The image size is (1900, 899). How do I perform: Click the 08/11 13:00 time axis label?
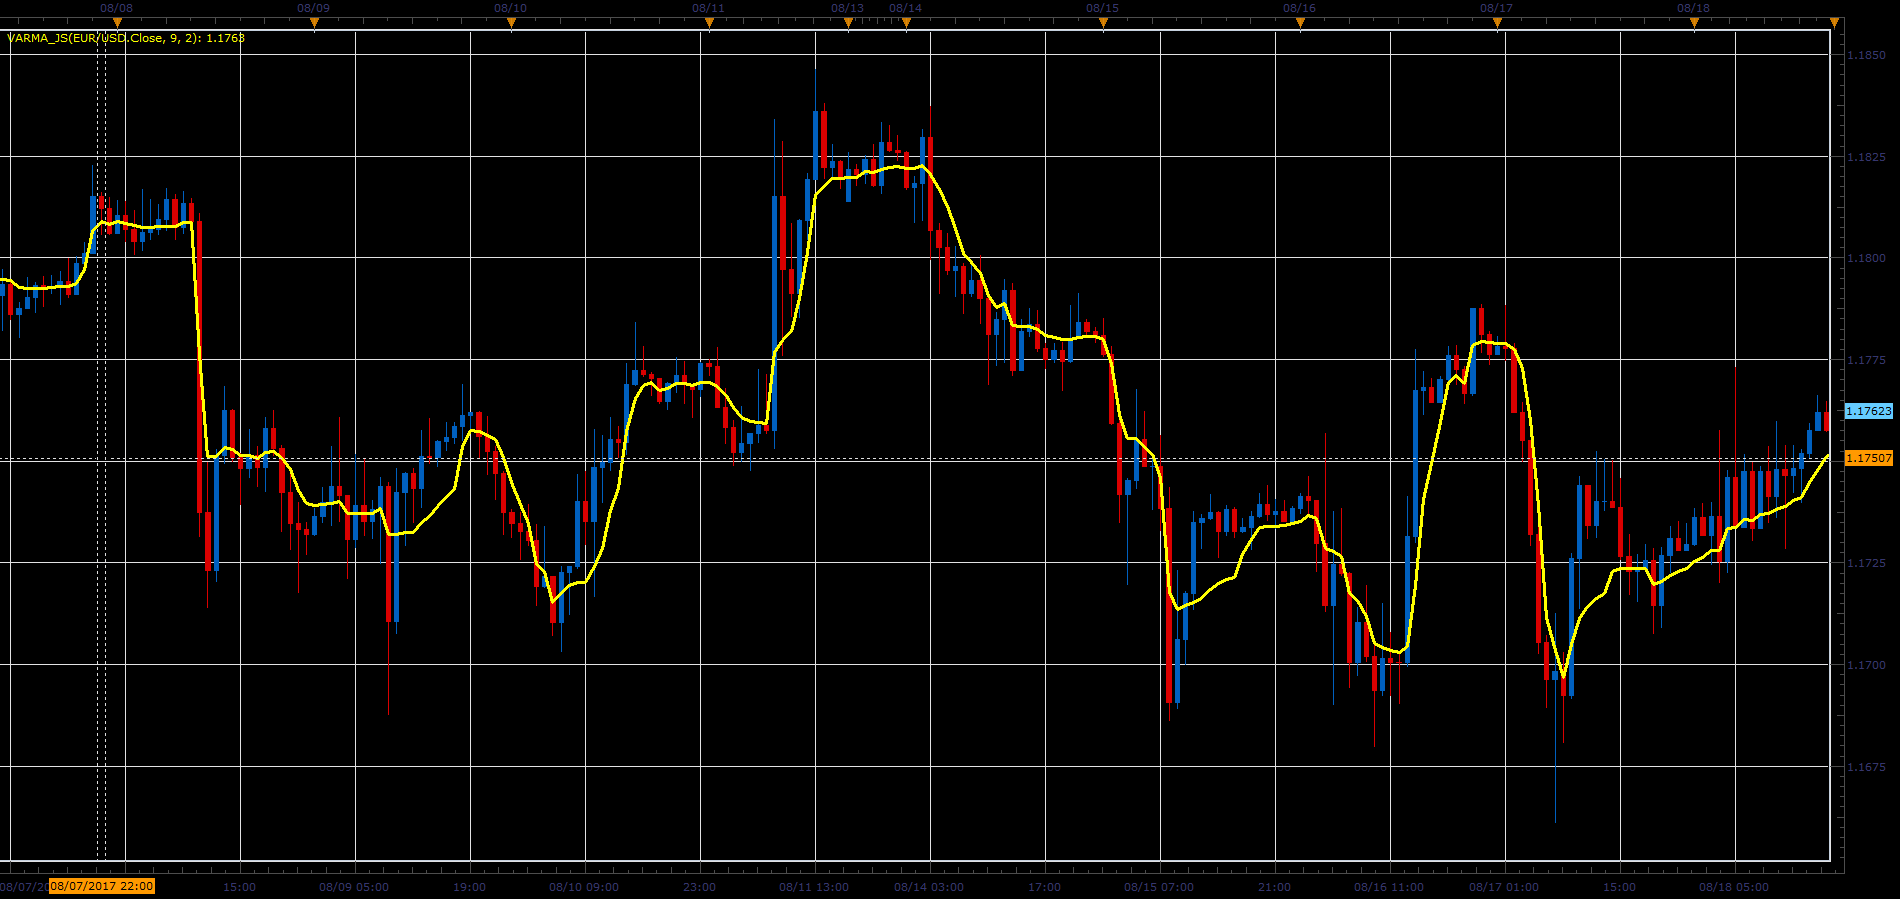[814, 887]
